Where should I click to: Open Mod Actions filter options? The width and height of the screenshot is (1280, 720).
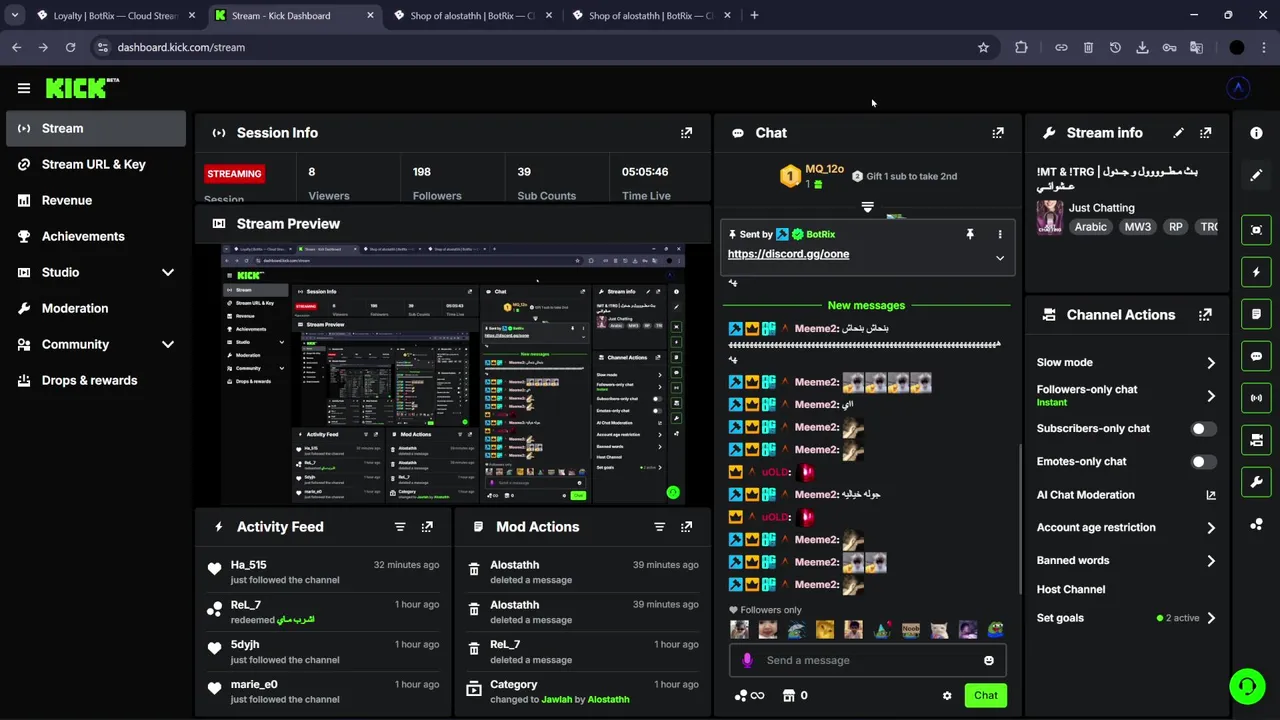[x=659, y=527]
